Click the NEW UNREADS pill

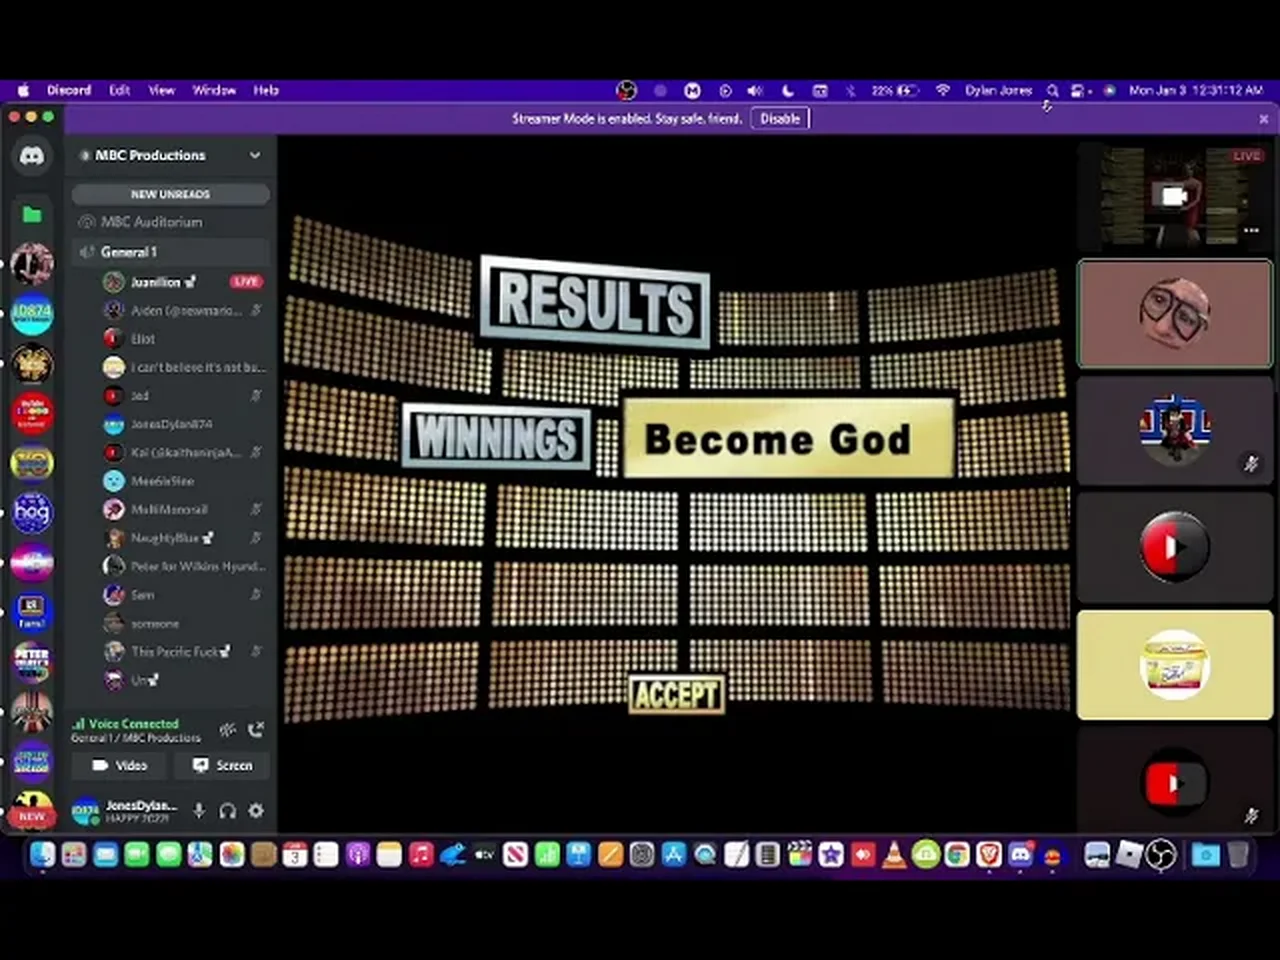click(x=170, y=194)
